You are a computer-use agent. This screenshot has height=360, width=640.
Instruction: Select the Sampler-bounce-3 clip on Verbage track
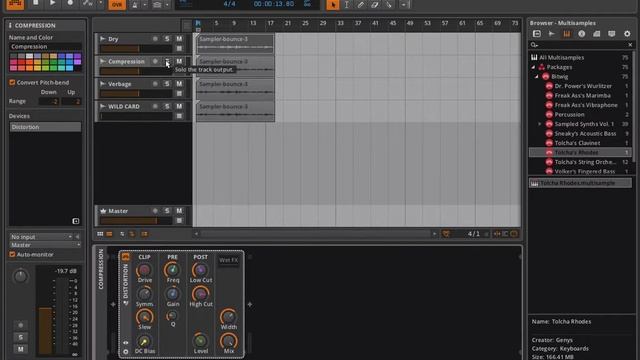235,89
